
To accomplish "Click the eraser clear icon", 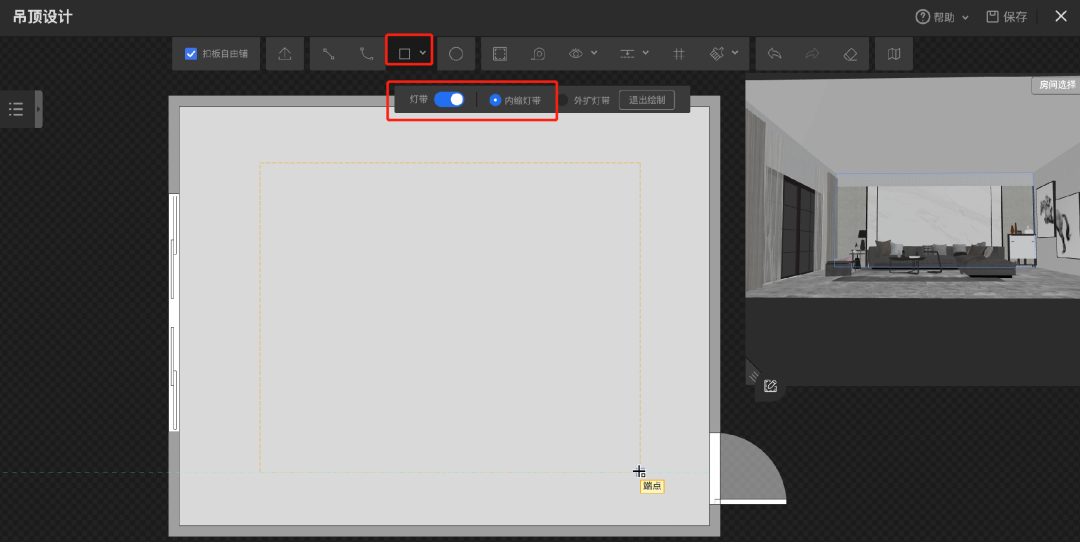I will pyautogui.click(x=851, y=54).
